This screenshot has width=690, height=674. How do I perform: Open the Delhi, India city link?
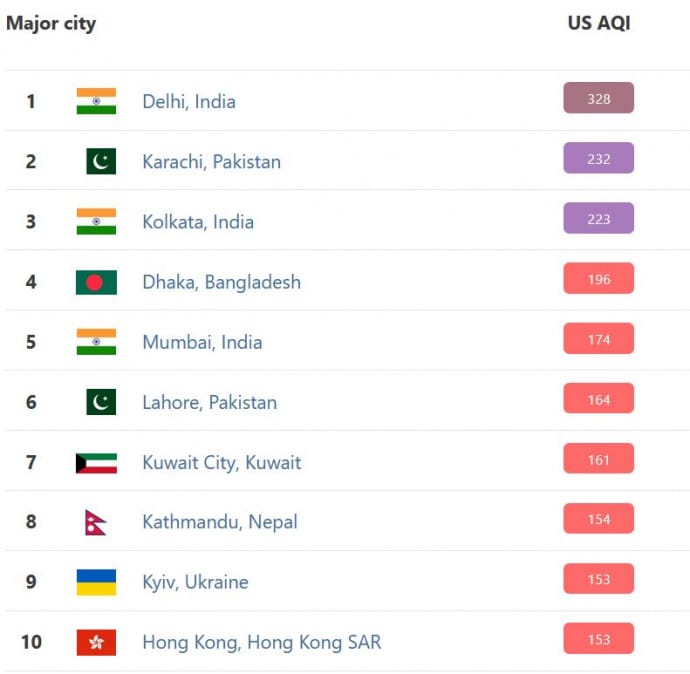(189, 101)
